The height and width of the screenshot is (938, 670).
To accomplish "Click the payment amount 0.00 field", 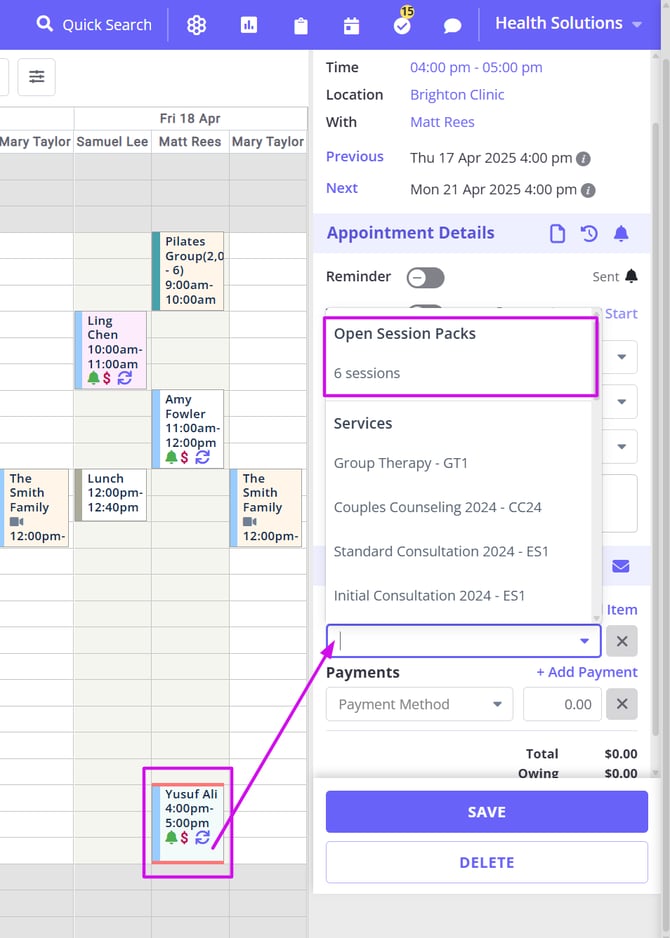I will pyautogui.click(x=562, y=704).
